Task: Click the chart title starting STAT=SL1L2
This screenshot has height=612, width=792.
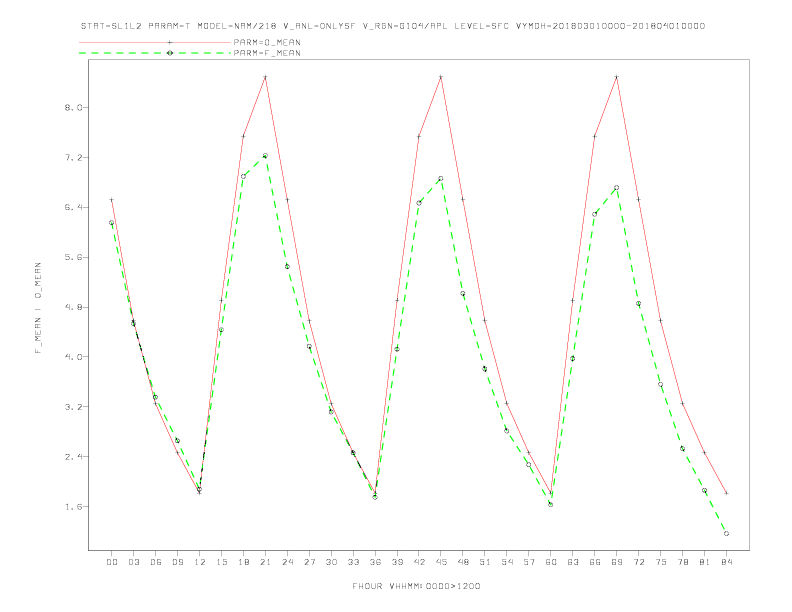Action: click(x=393, y=26)
